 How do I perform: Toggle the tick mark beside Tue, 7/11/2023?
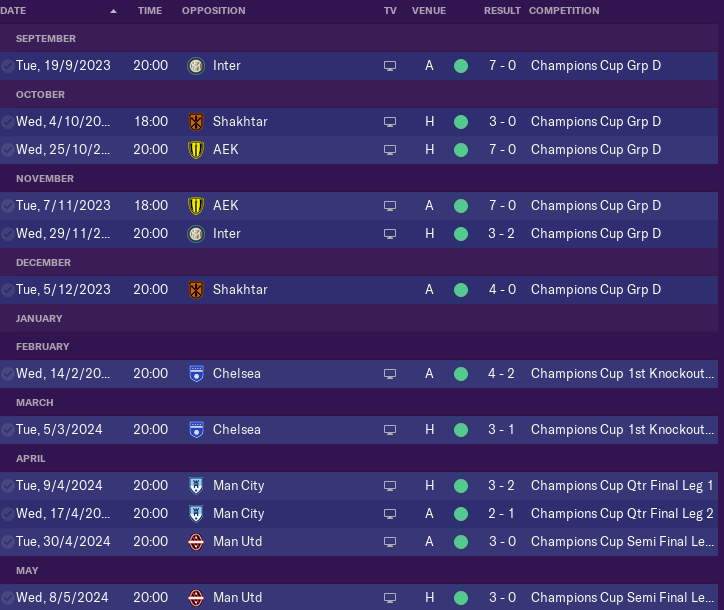[8, 206]
